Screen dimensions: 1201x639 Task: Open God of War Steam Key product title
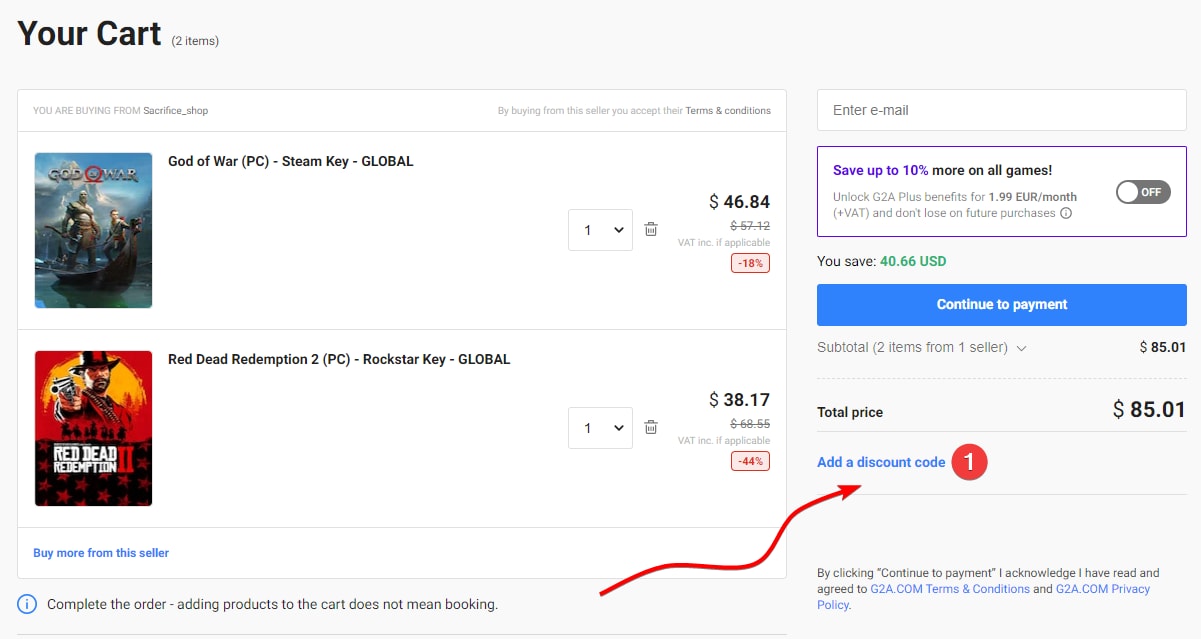pyautogui.click(x=290, y=161)
